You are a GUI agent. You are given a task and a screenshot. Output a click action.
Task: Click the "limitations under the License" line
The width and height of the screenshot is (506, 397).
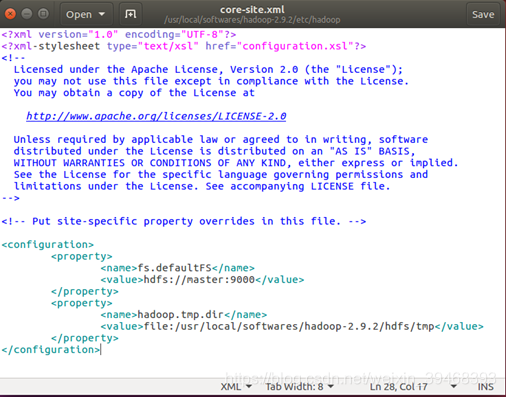[x=202, y=186]
